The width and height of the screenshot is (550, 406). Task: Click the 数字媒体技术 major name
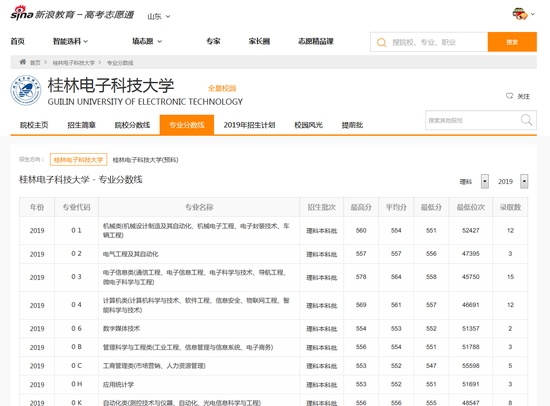point(121,328)
